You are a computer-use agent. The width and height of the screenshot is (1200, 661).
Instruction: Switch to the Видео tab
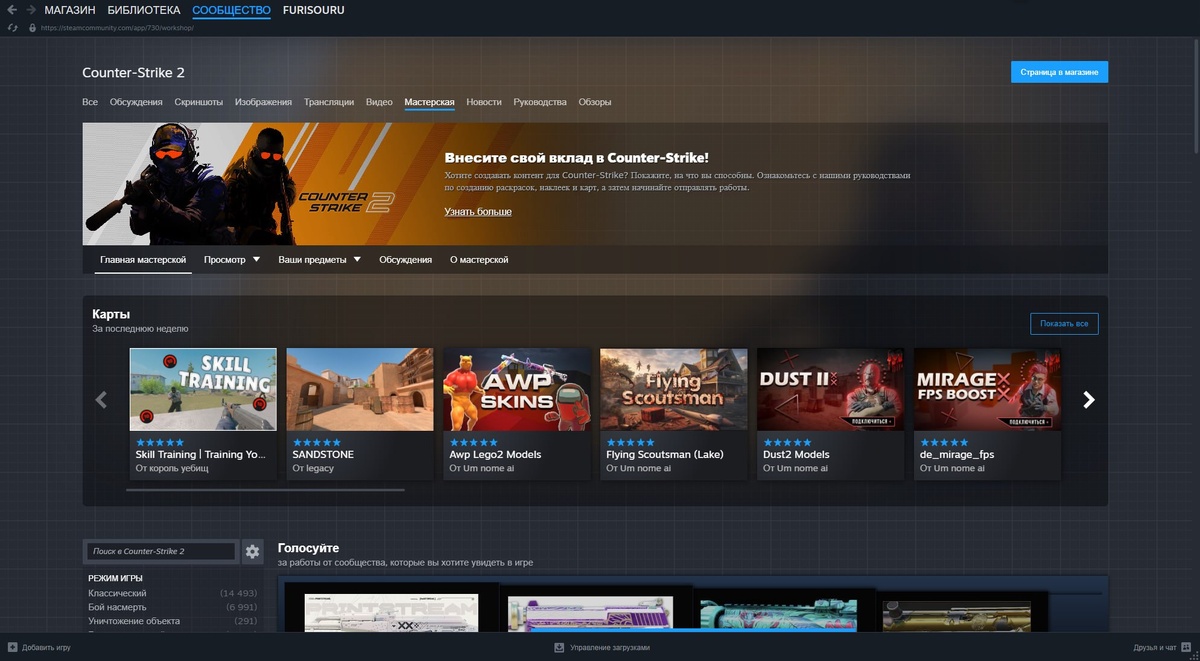point(379,102)
